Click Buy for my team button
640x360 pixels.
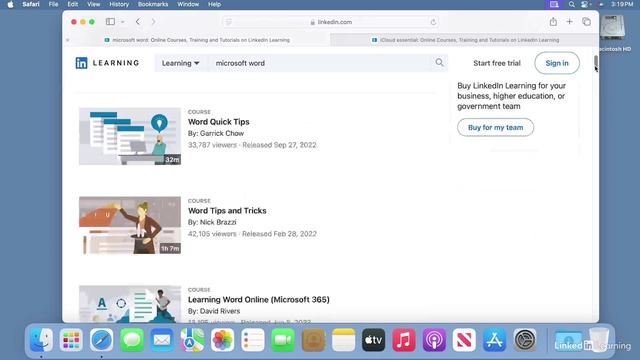496,127
